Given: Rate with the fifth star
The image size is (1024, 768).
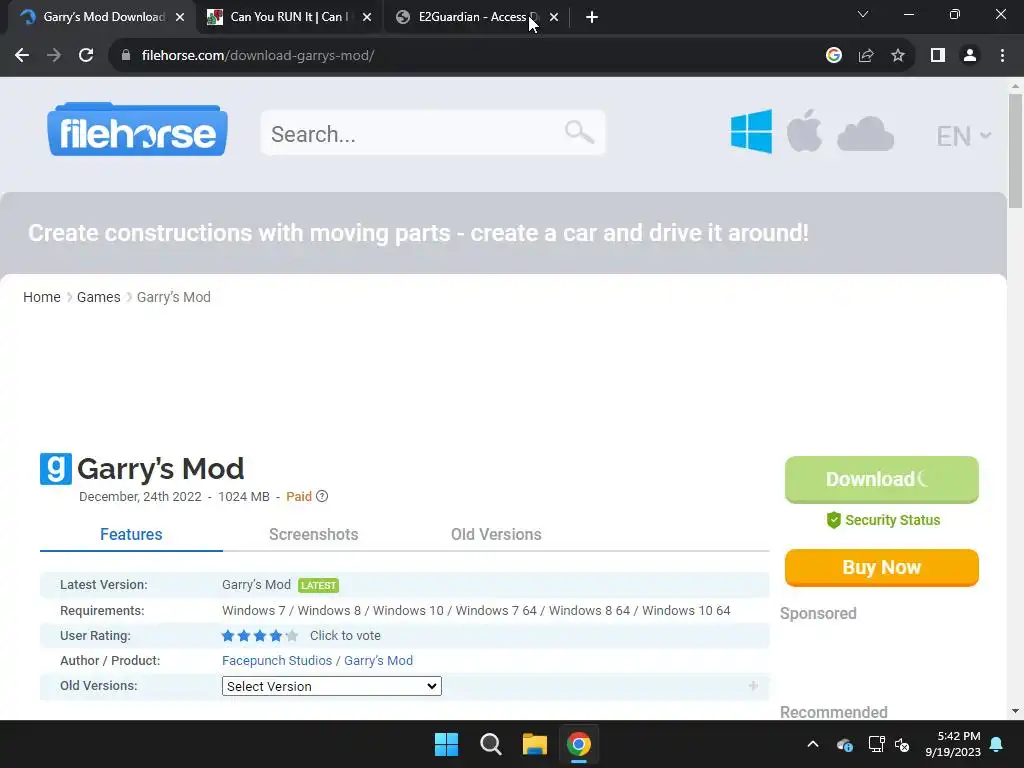Looking at the screenshot, I should pos(291,635).
